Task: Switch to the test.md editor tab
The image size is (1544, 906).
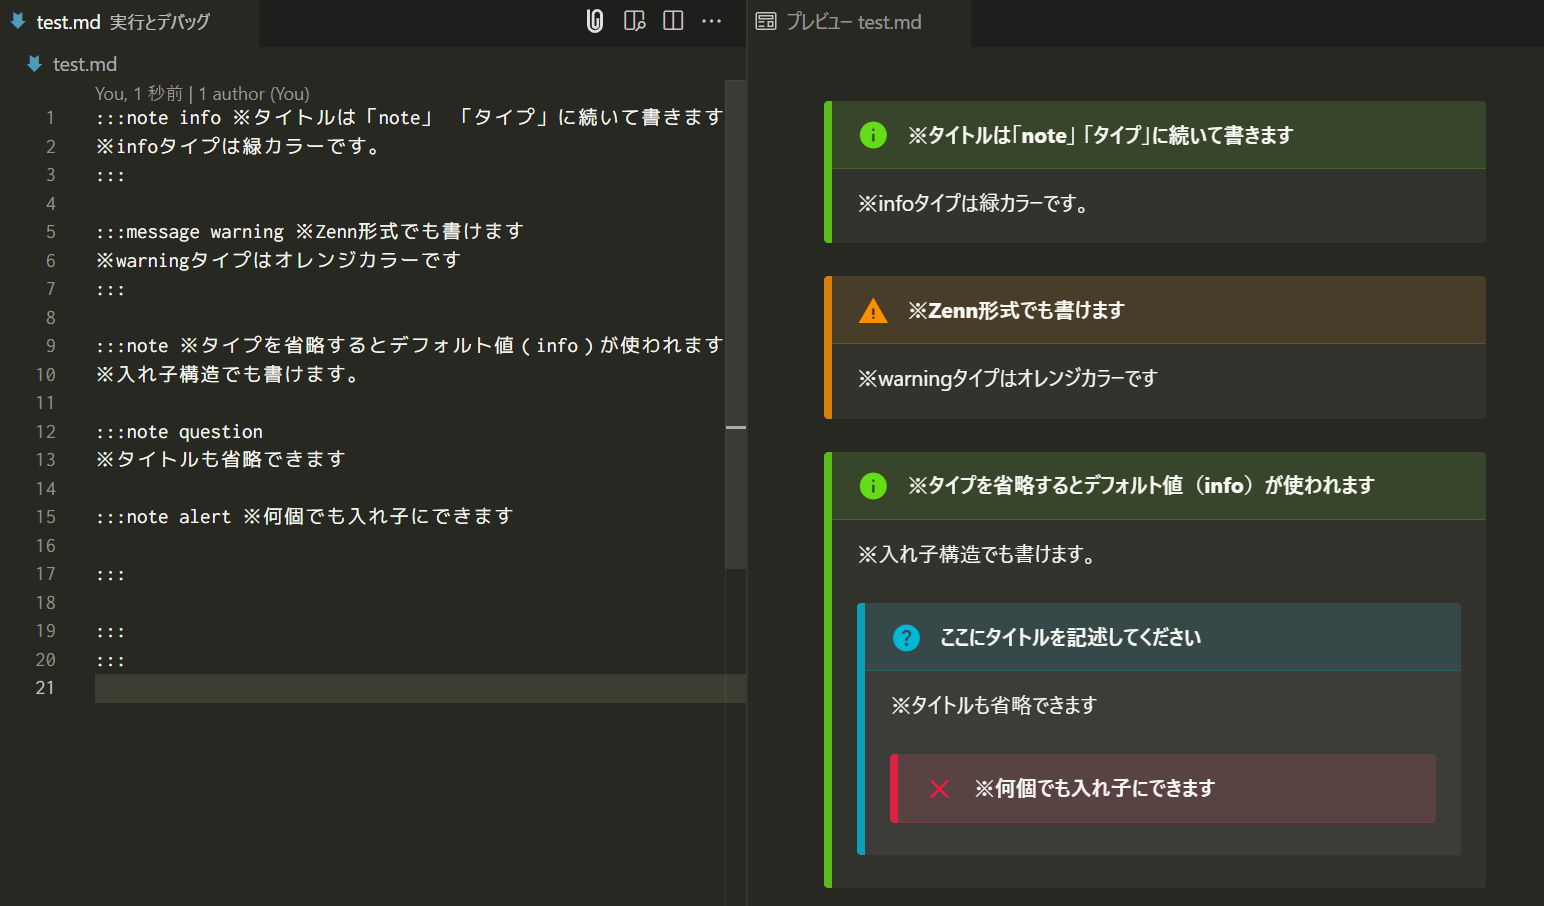Action: pyautogui.click(x=70, y=22)
